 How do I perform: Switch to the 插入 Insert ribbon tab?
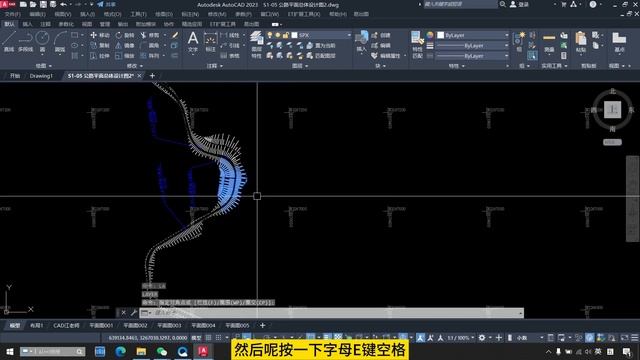(x=27, y=24)
